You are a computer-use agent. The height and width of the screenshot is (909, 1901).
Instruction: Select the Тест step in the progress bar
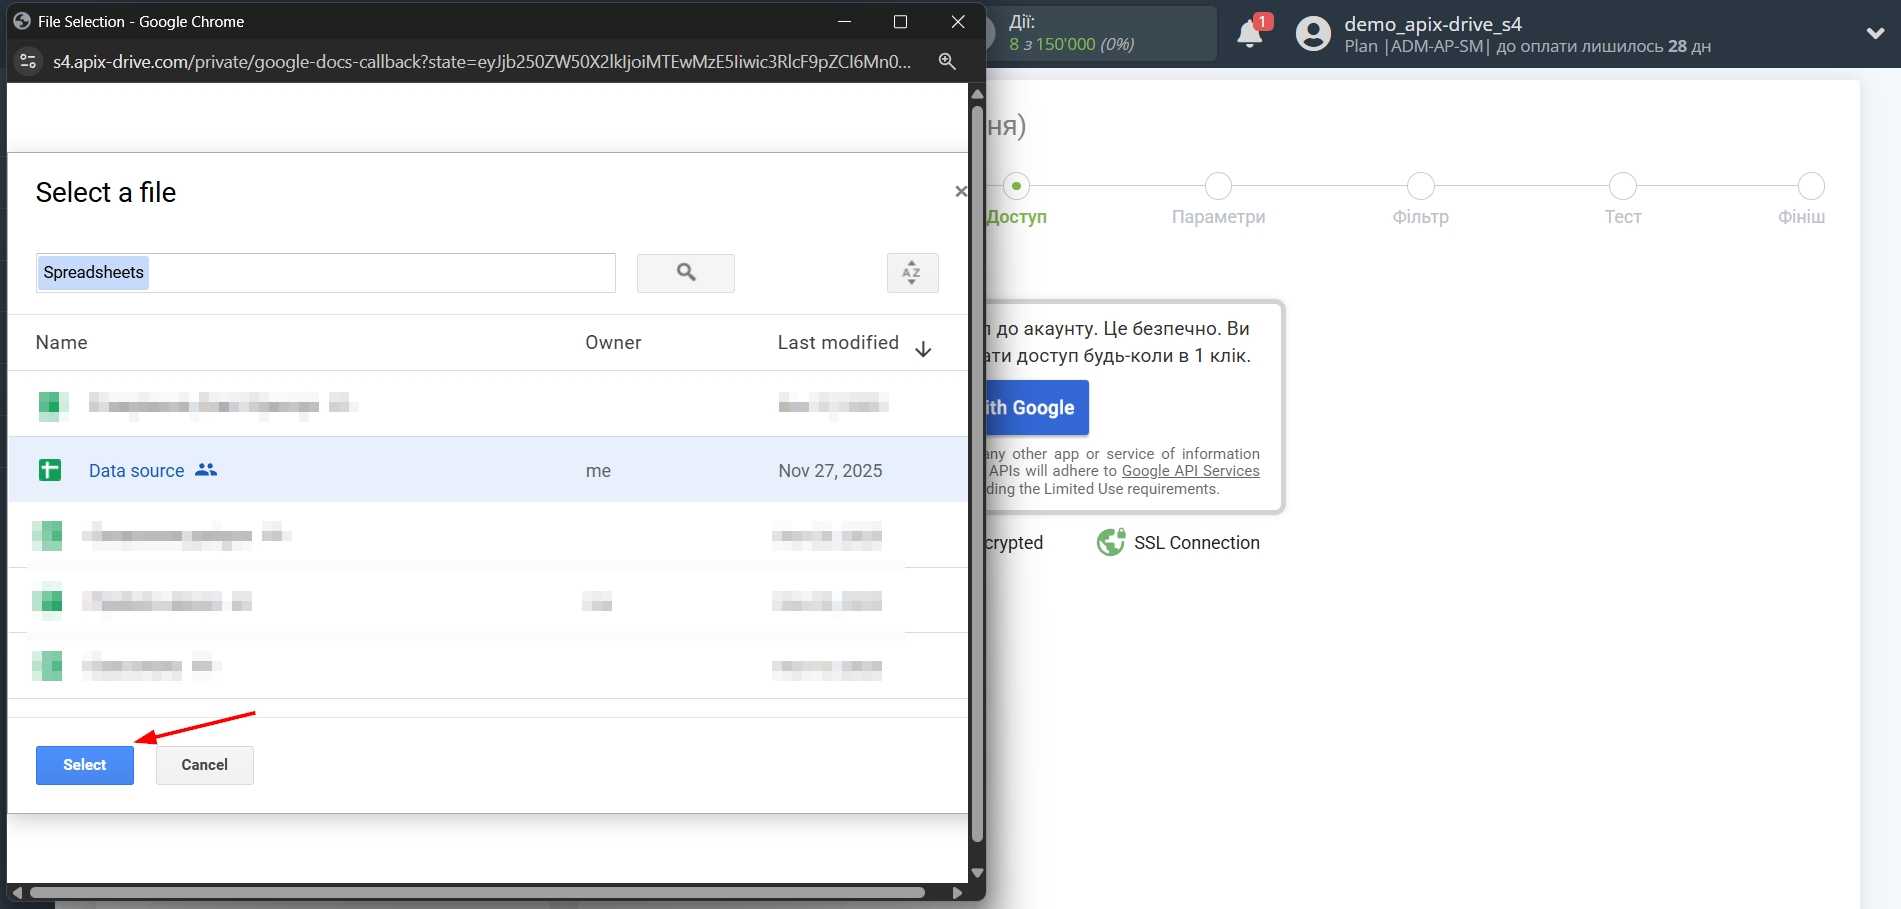click(x=1622, y=186)
